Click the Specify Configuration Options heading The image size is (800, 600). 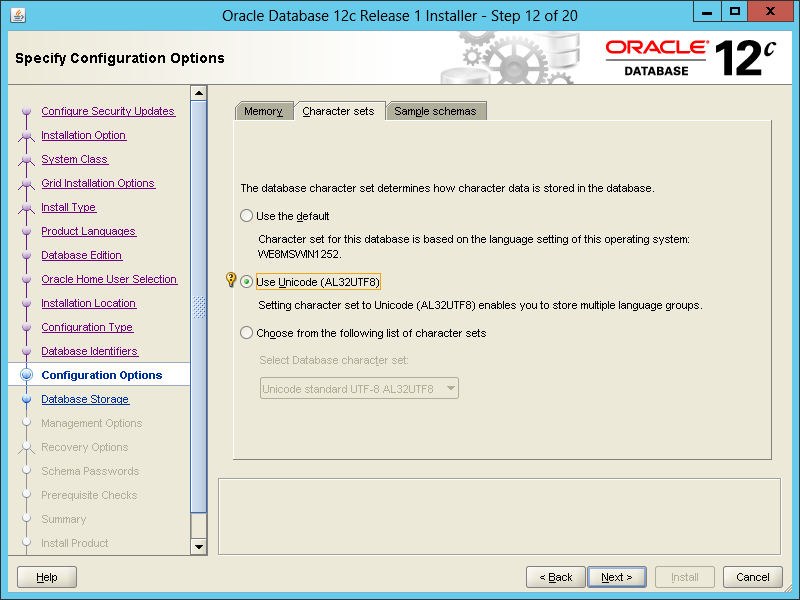click(x=120, y=58)
